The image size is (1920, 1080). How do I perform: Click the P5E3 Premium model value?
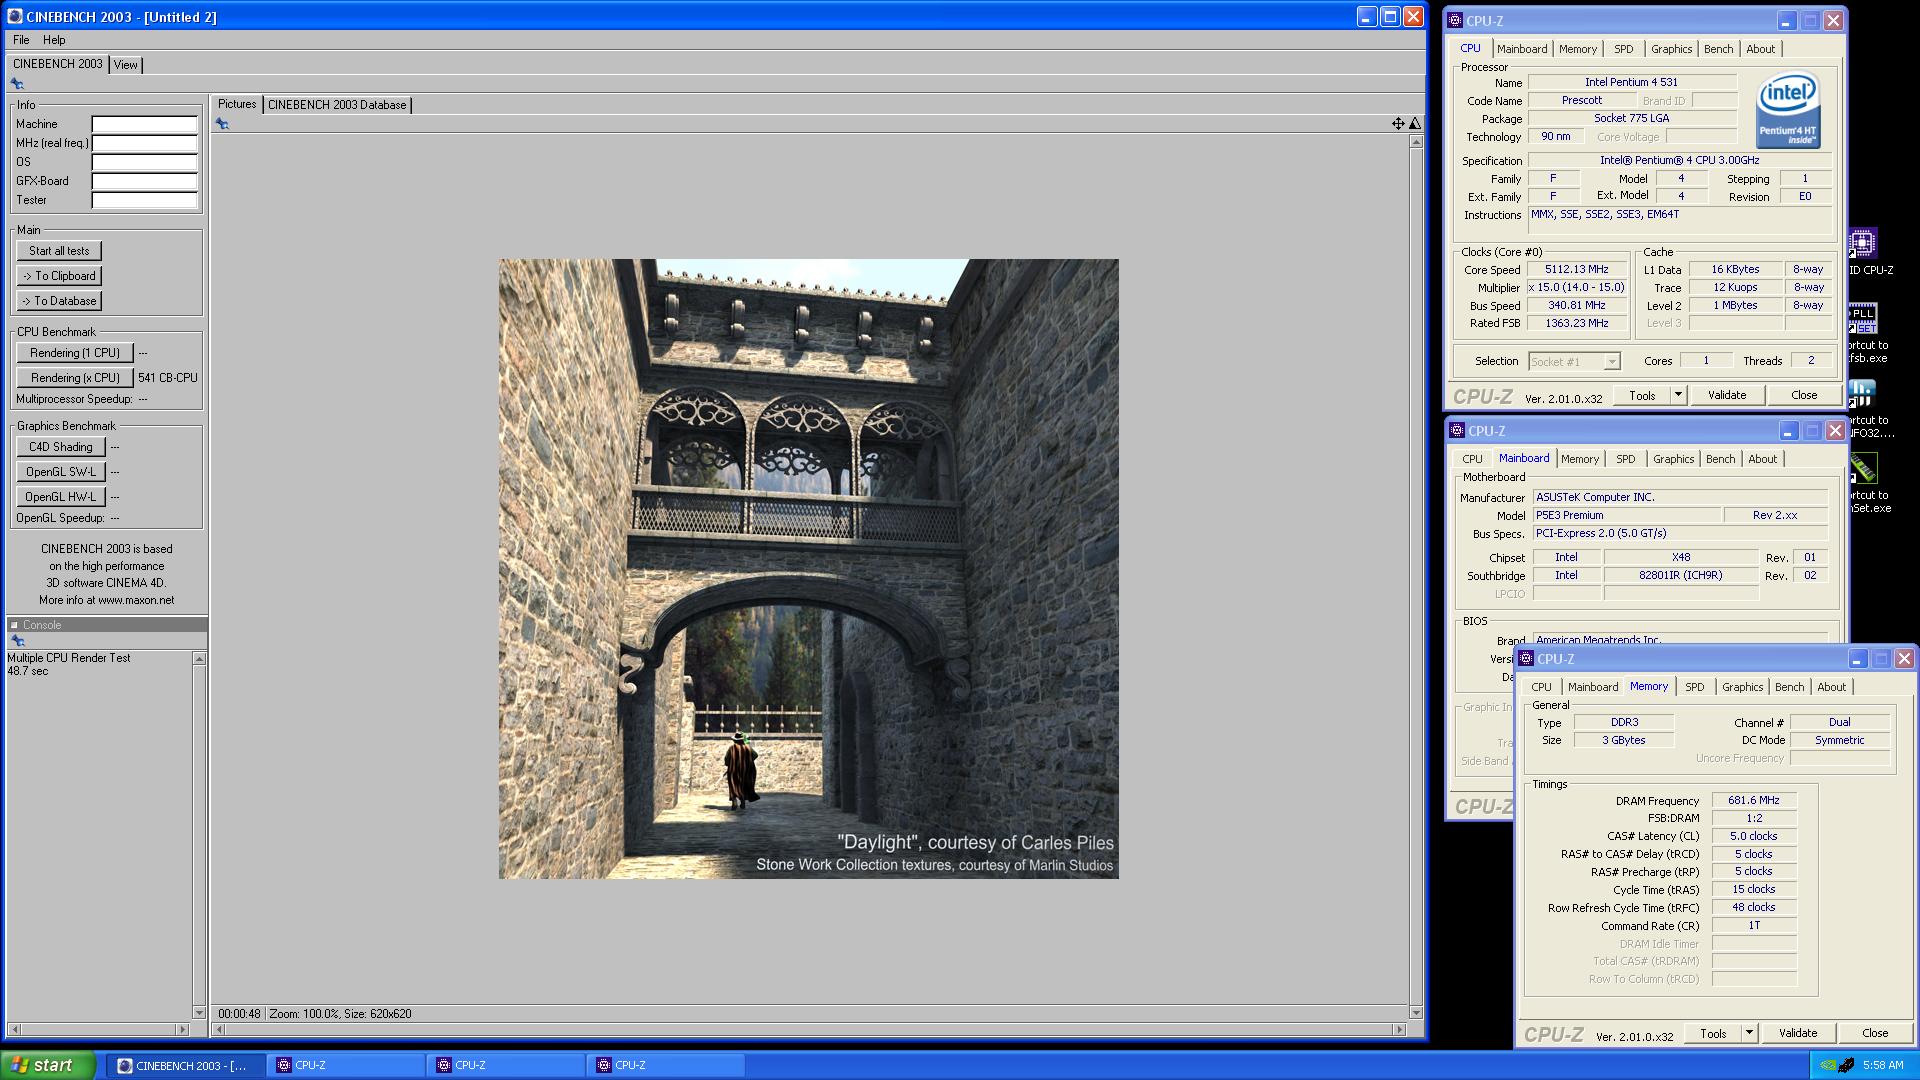click(x=1627, y=516)
